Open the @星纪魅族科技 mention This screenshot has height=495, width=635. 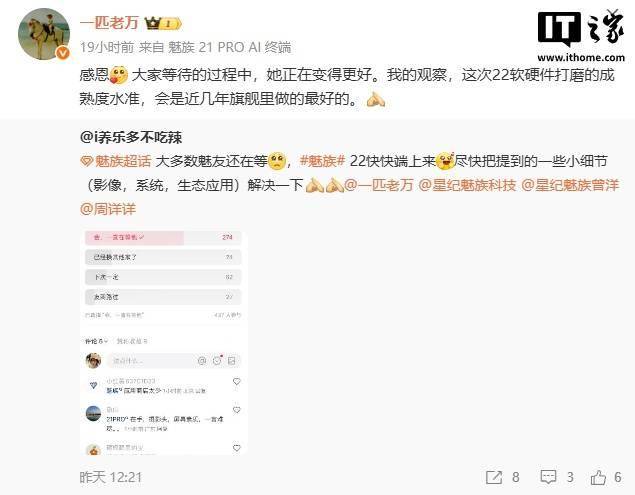(467, 185)
